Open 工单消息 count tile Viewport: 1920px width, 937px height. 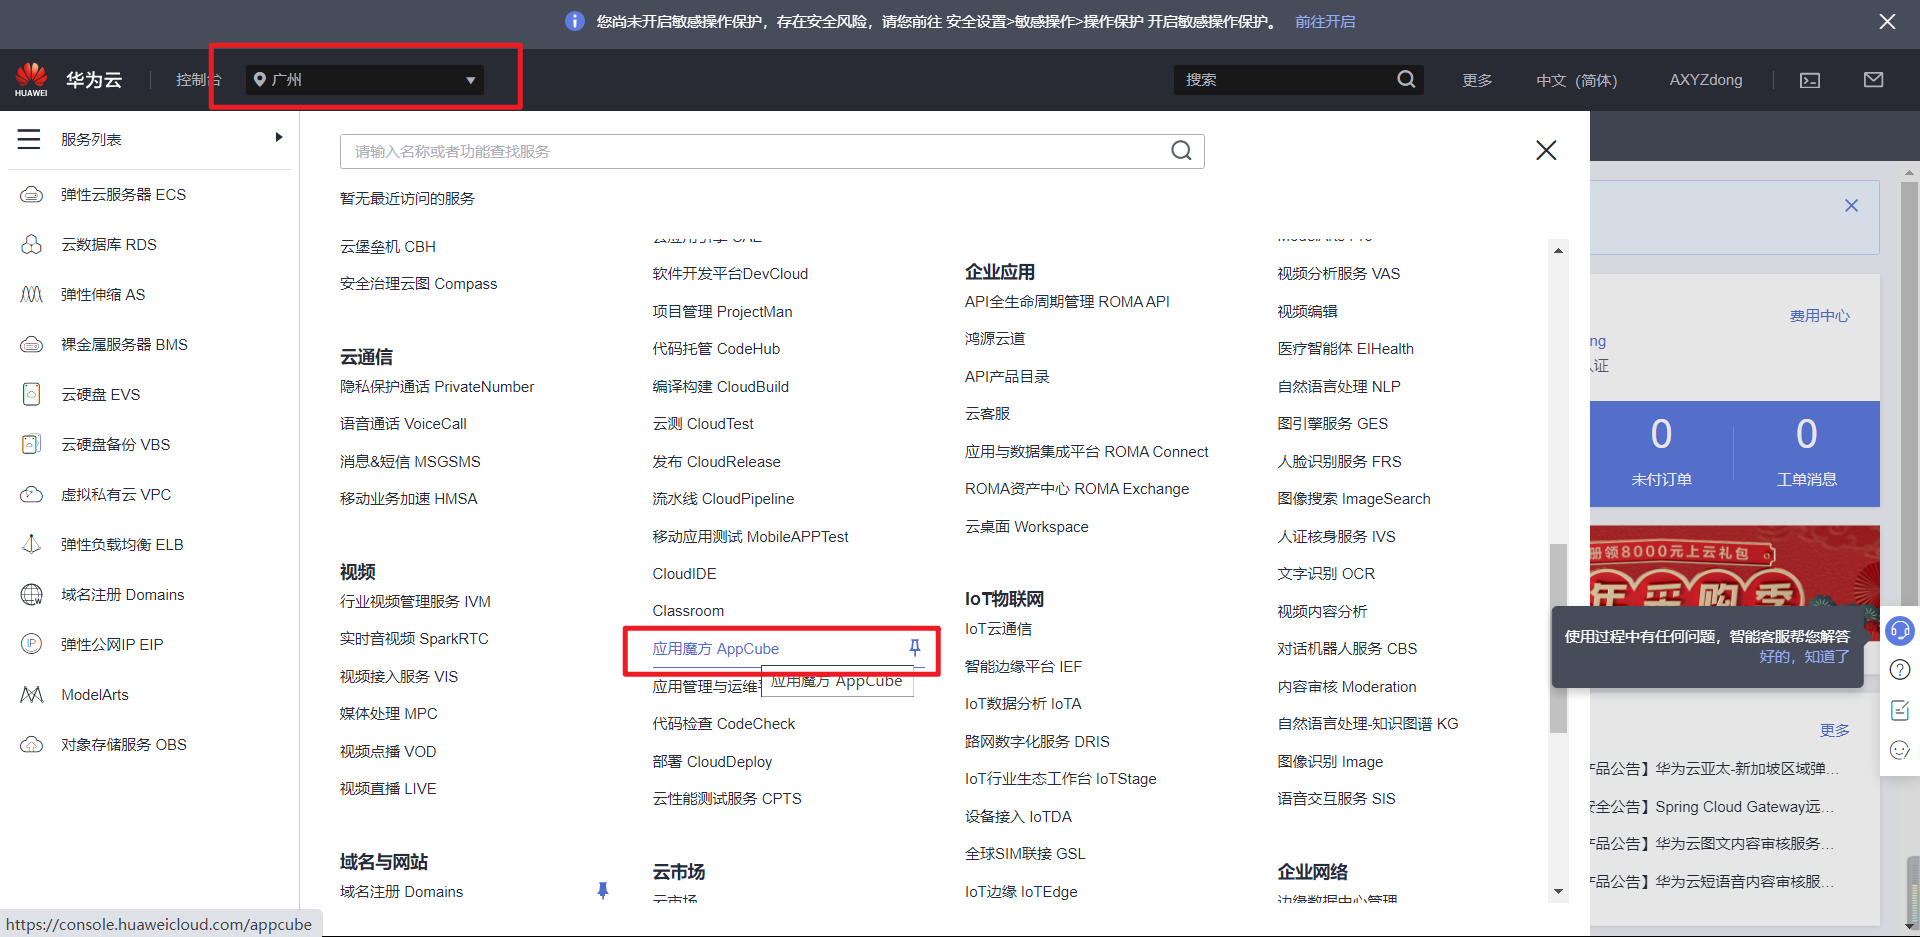(1806, 454)
